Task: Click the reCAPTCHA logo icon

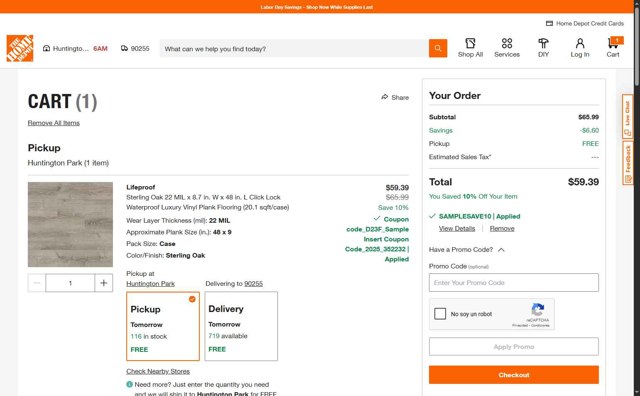Action: click(538, 310)
